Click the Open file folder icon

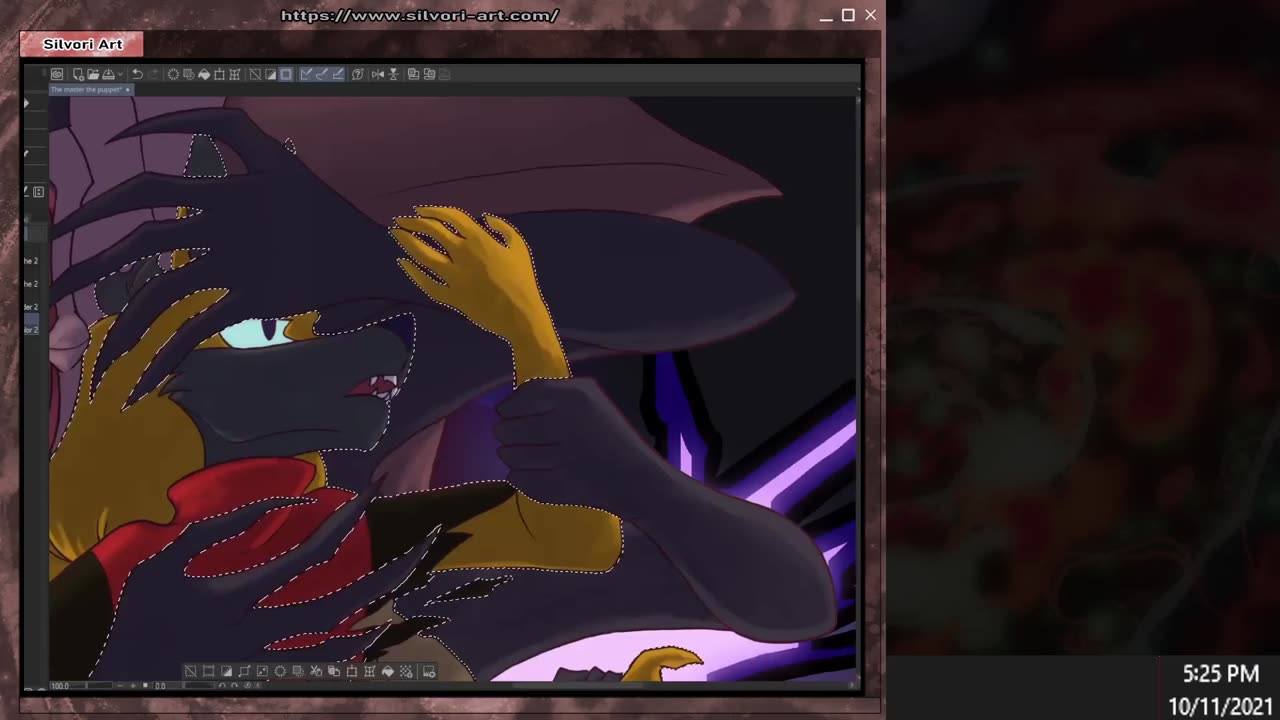pos(93,74)
